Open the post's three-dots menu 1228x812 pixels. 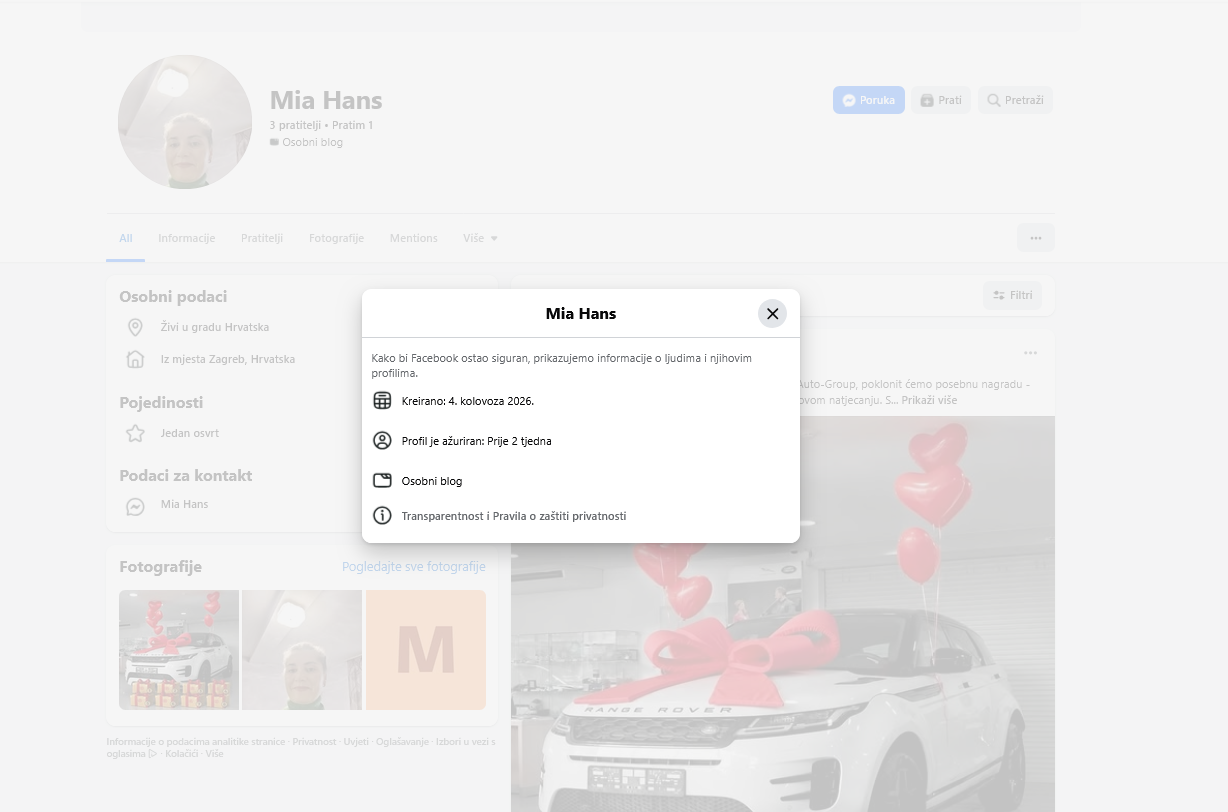[1030, 353]
